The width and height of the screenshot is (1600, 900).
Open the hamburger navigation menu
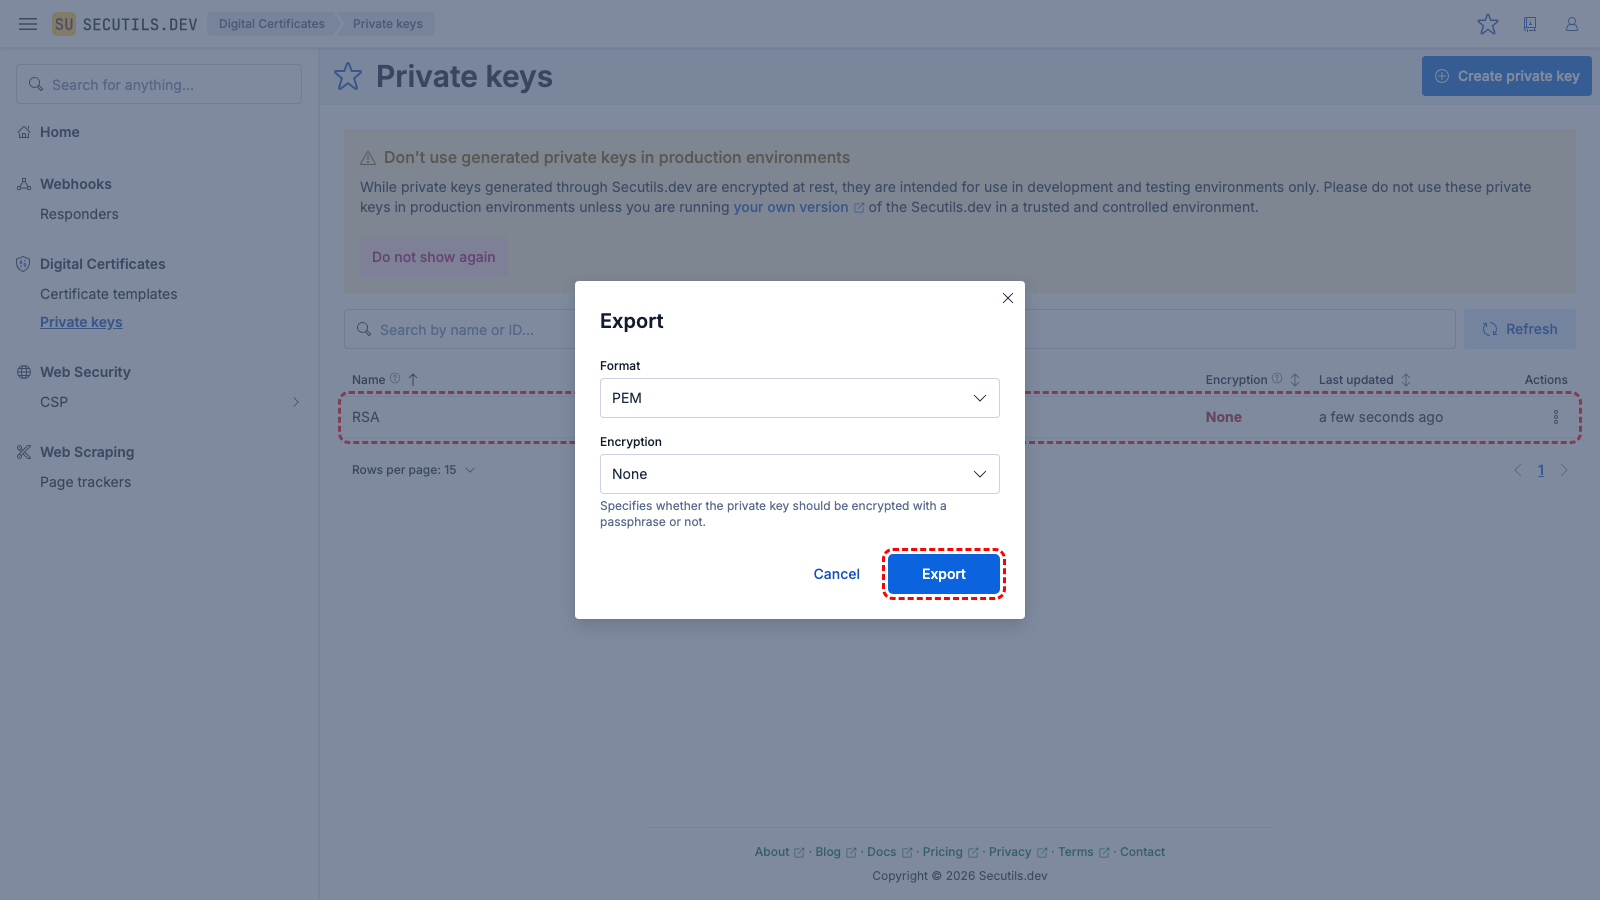point(28,24)
